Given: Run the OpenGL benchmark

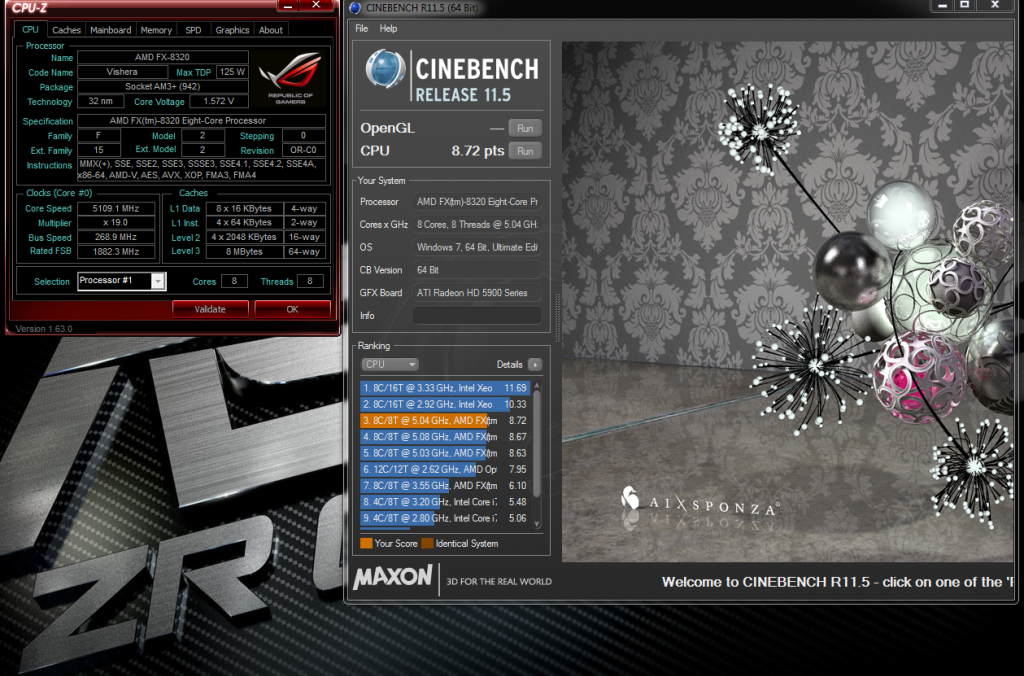Looking at the screenshot, I should pos(525,129).
